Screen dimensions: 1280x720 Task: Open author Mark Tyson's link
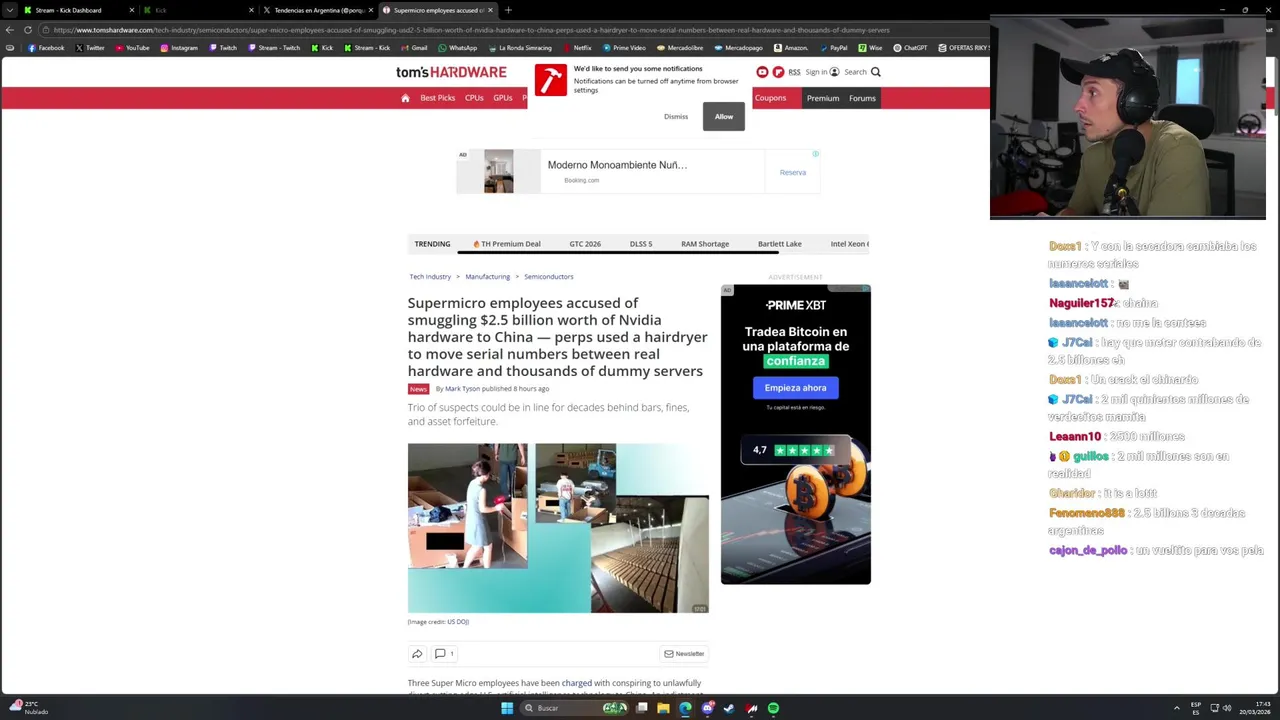pyautogui.click(x=462, y=389)
